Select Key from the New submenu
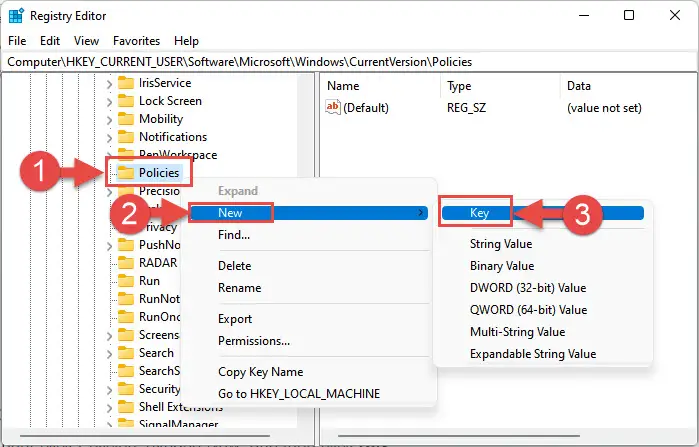699x447 pixels. (543, 213)
